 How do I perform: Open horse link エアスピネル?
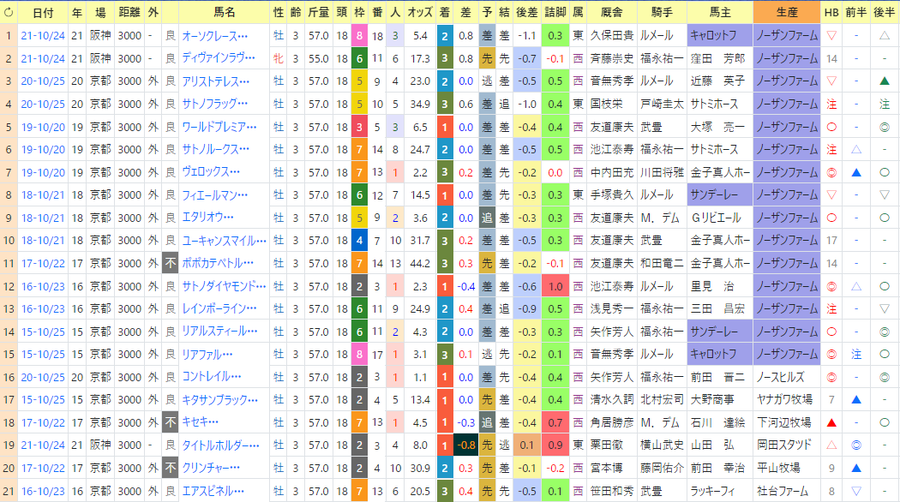point(213,491)
